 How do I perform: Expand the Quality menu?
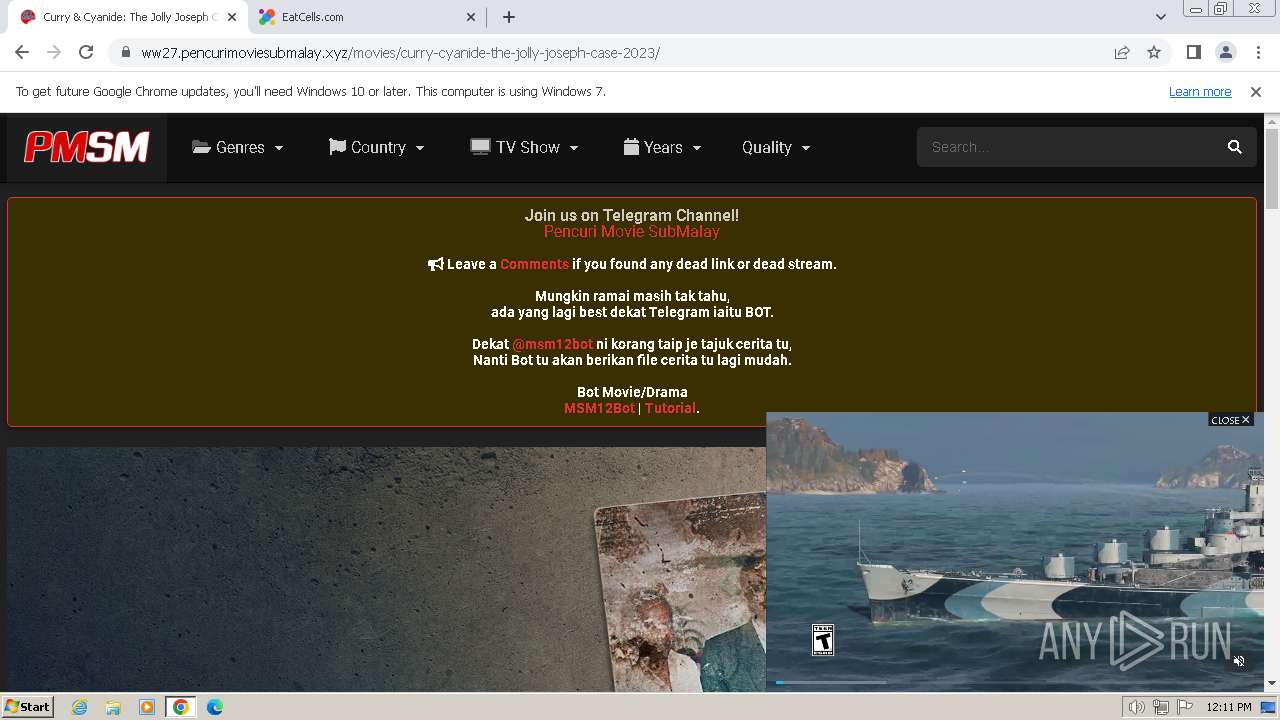[776, 147]
